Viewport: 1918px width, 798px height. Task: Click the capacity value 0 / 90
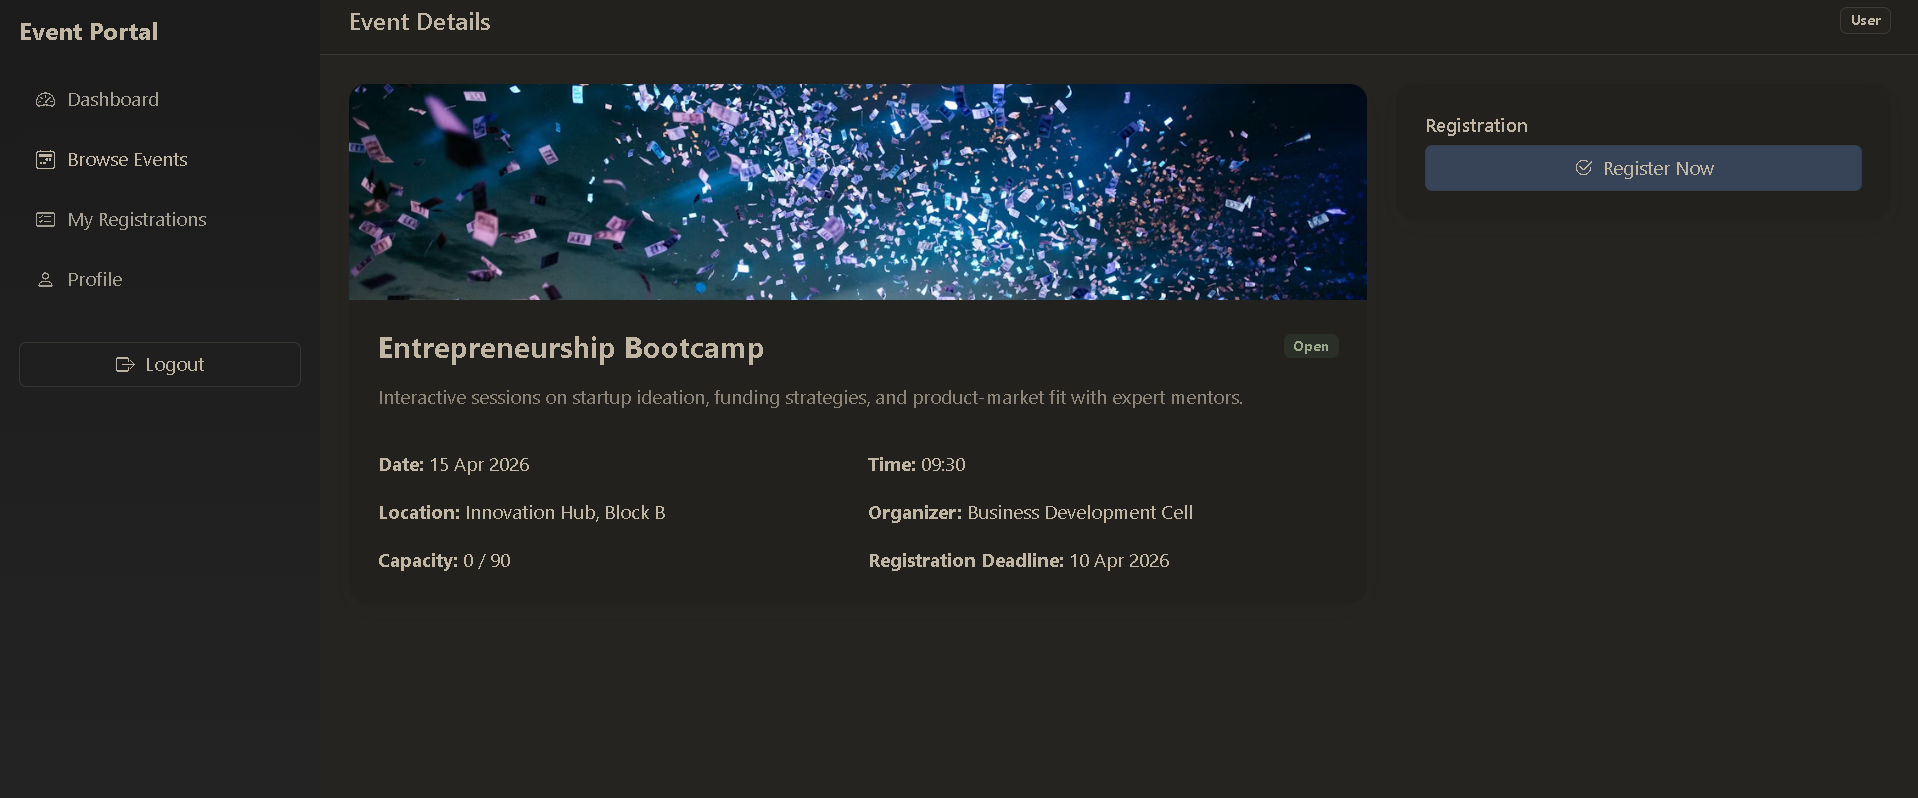(x=487, y=561)
